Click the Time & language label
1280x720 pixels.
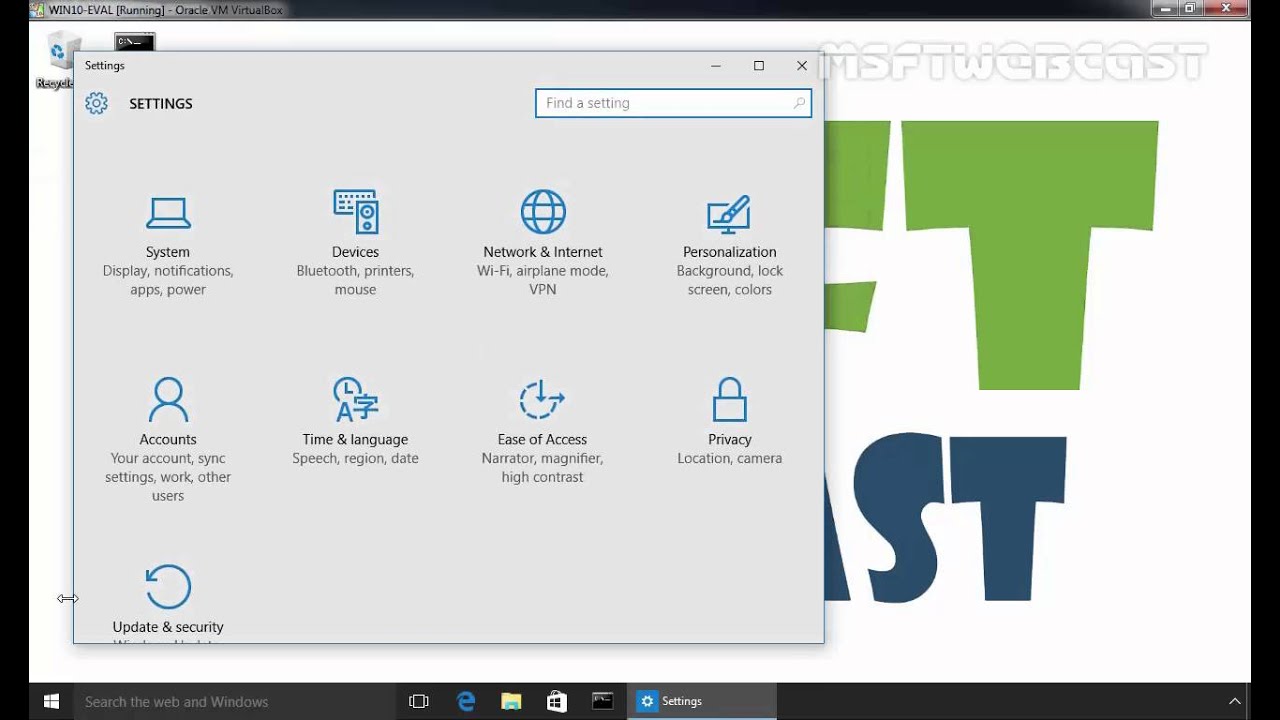(355, 439)
